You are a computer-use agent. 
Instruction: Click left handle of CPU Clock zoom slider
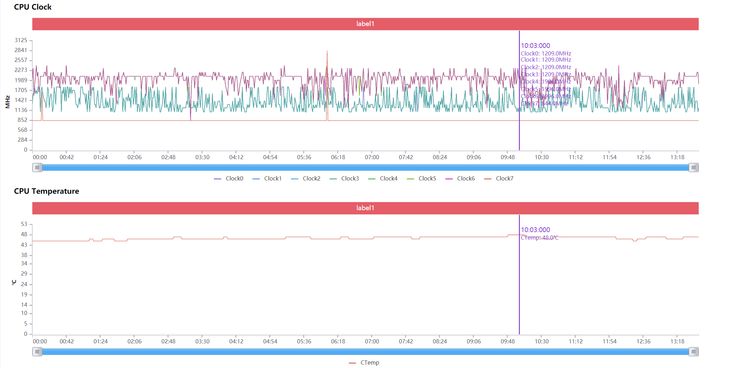[x=37, y=167]
